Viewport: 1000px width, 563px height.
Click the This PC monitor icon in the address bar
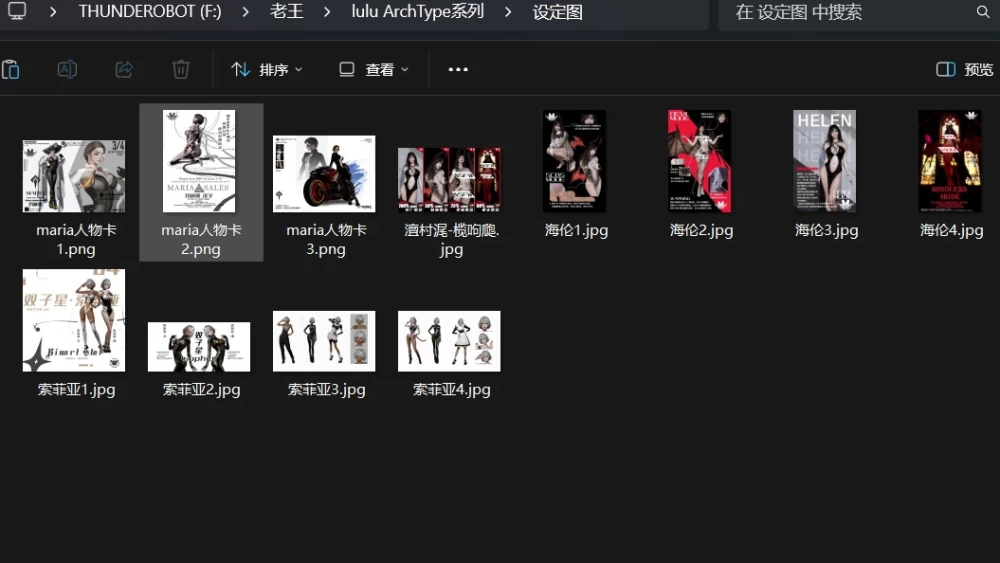[x=17, y=11]
